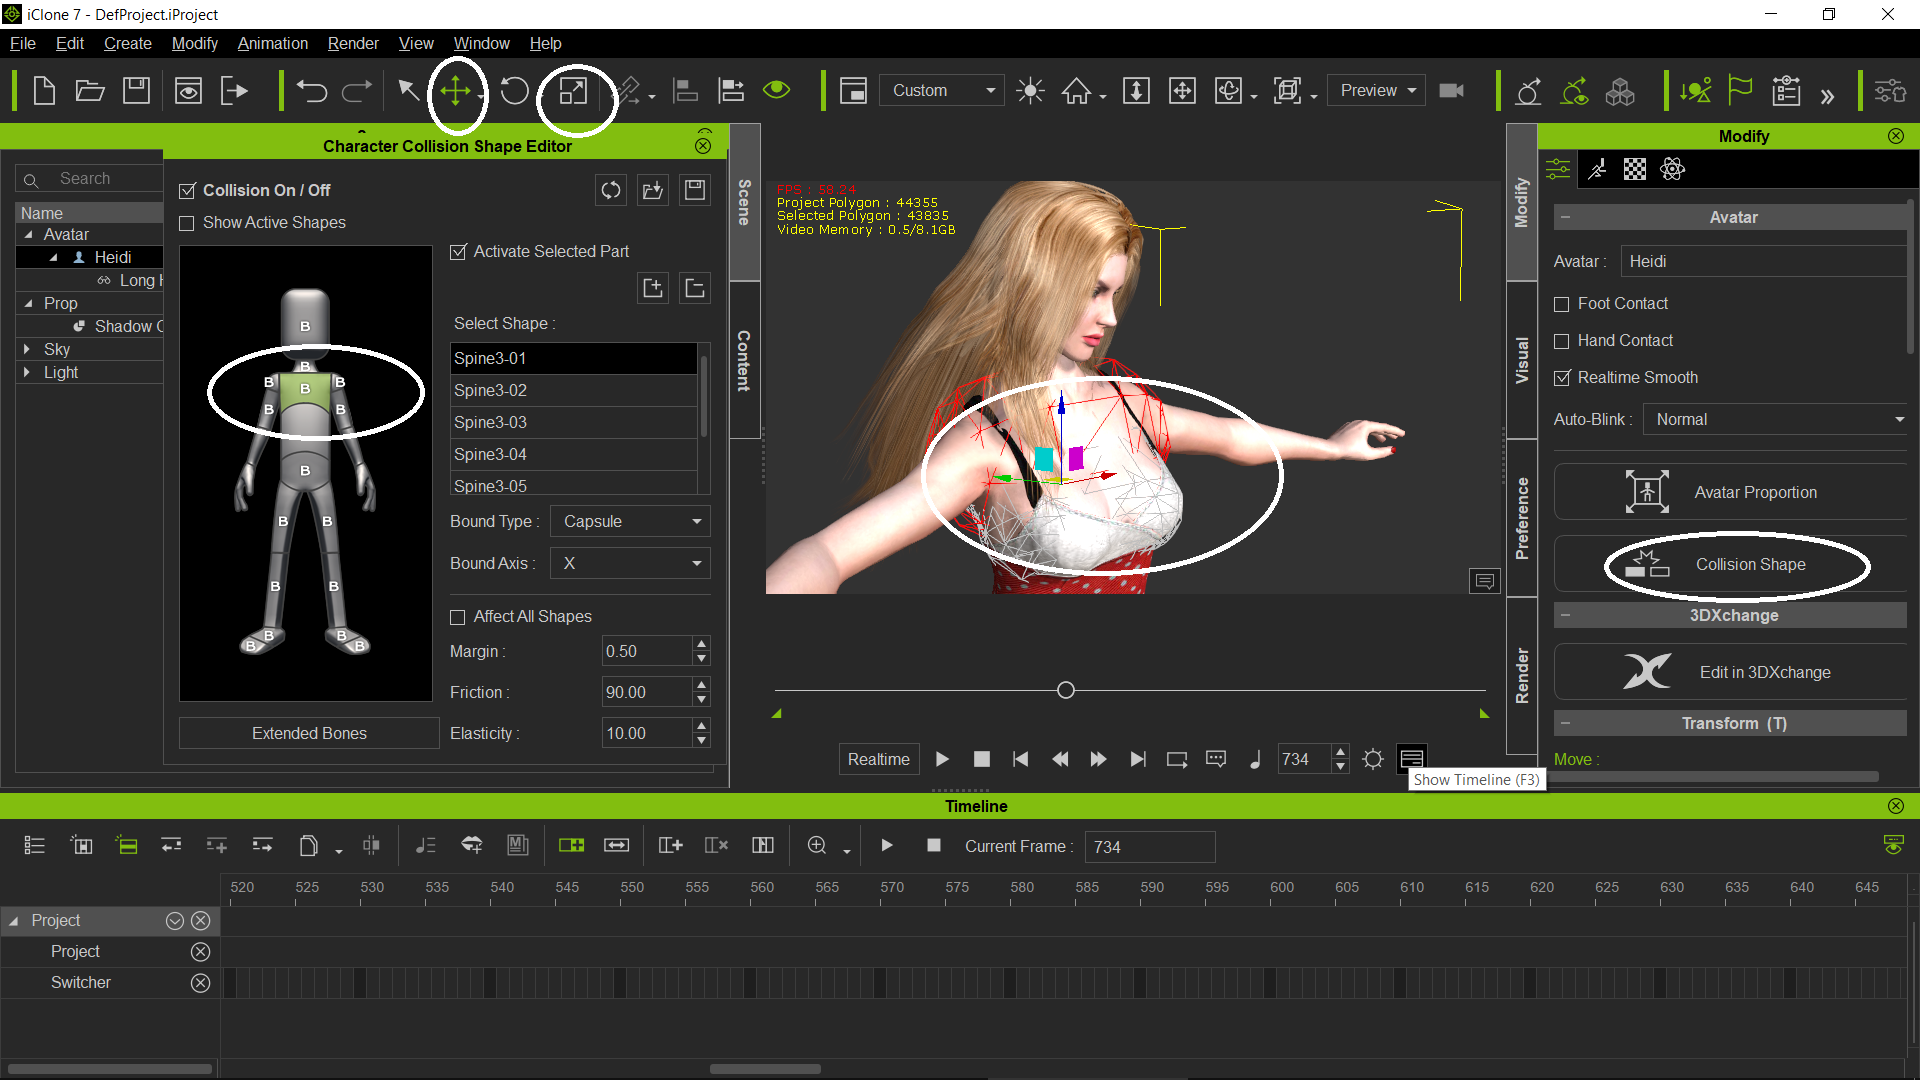
Task: Click the Show Timeline icon
Action: pyautogui.click(x=1411, y=759)
